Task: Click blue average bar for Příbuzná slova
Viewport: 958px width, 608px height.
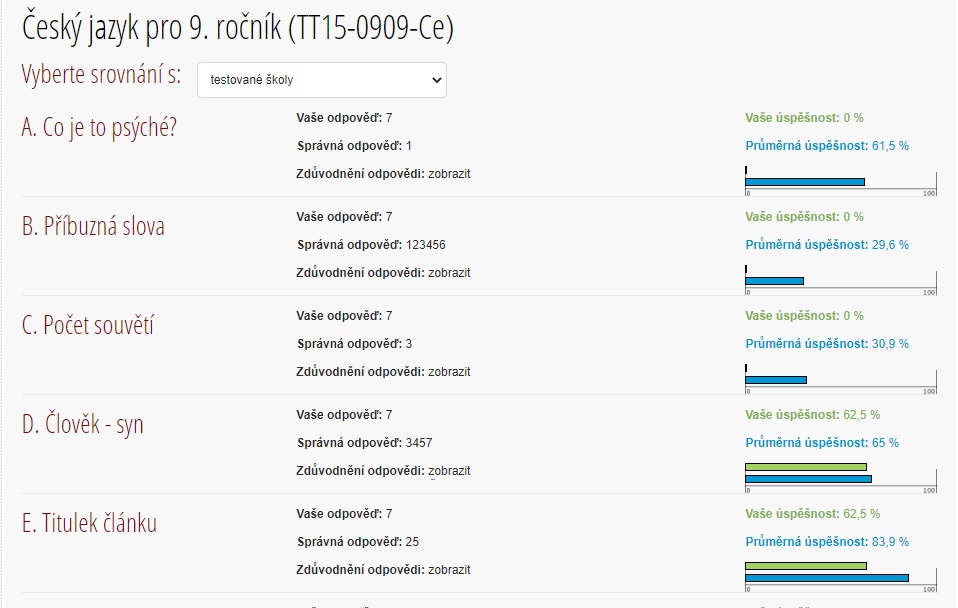Action: [x=774, y=281]
